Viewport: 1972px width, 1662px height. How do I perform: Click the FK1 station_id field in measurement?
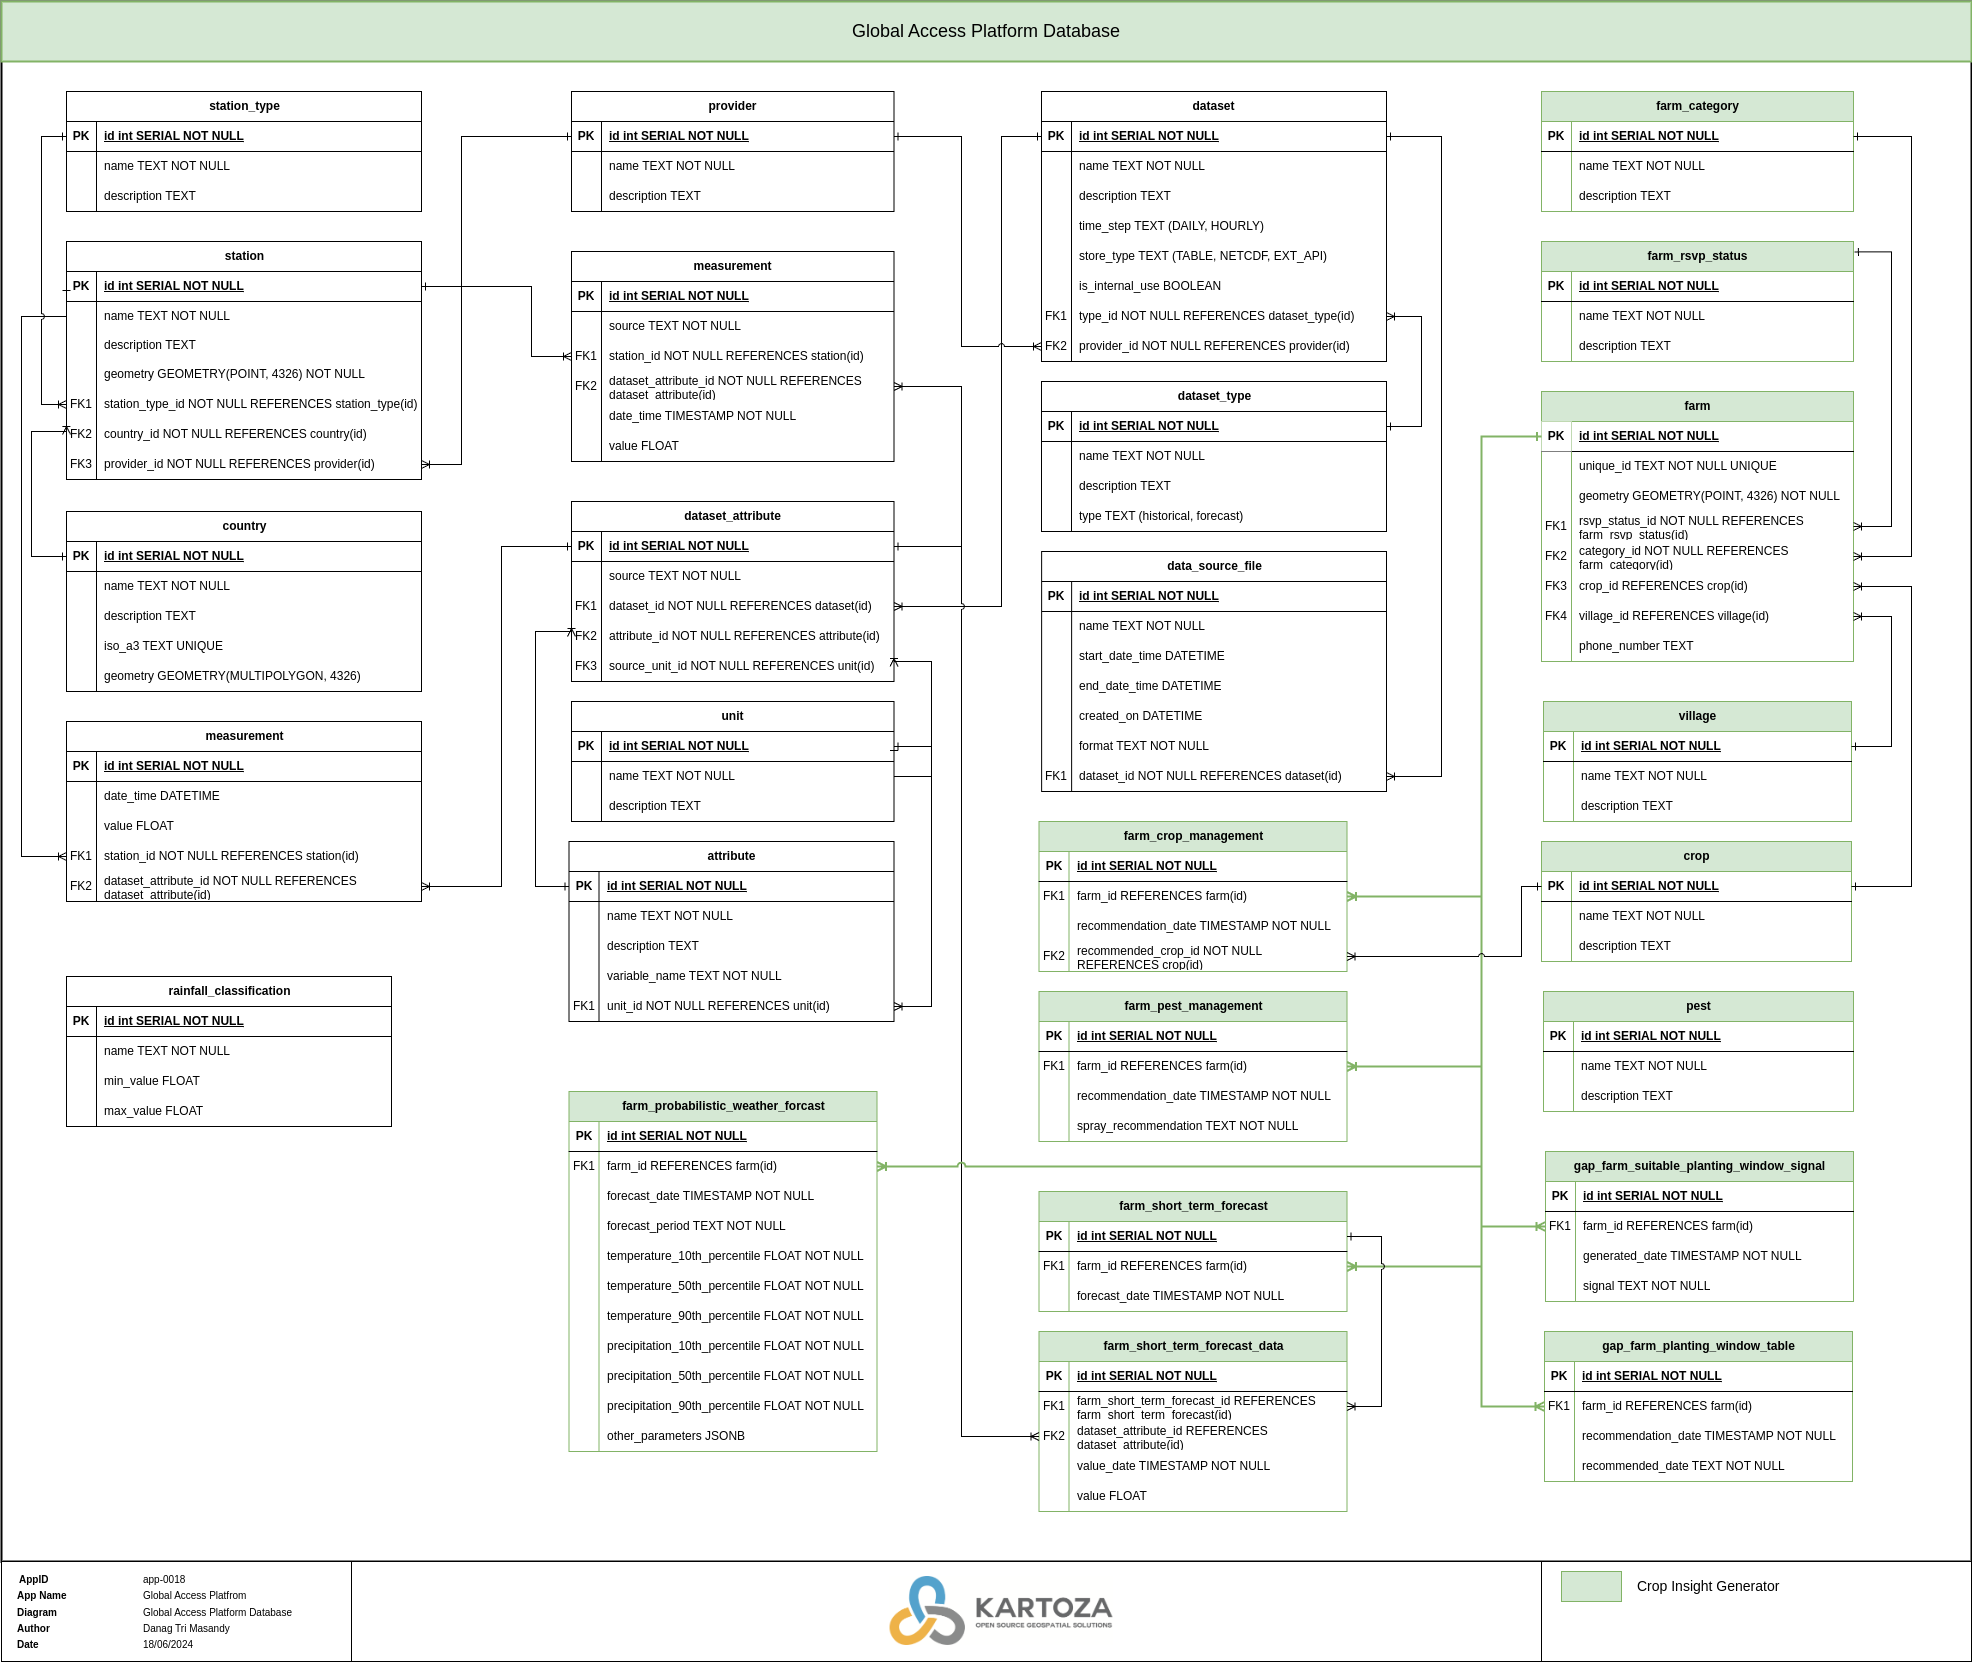pyautogui.click(x=735, y=355)
